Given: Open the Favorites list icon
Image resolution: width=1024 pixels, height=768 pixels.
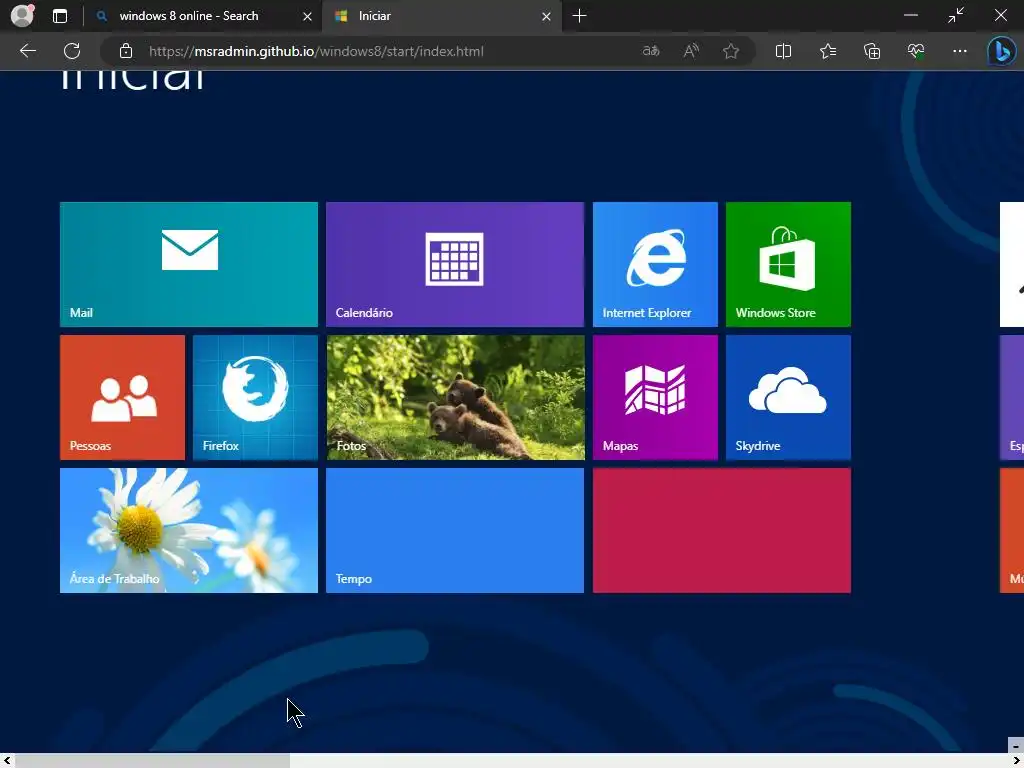Looking at the screenshot, I should click(827, 51).
